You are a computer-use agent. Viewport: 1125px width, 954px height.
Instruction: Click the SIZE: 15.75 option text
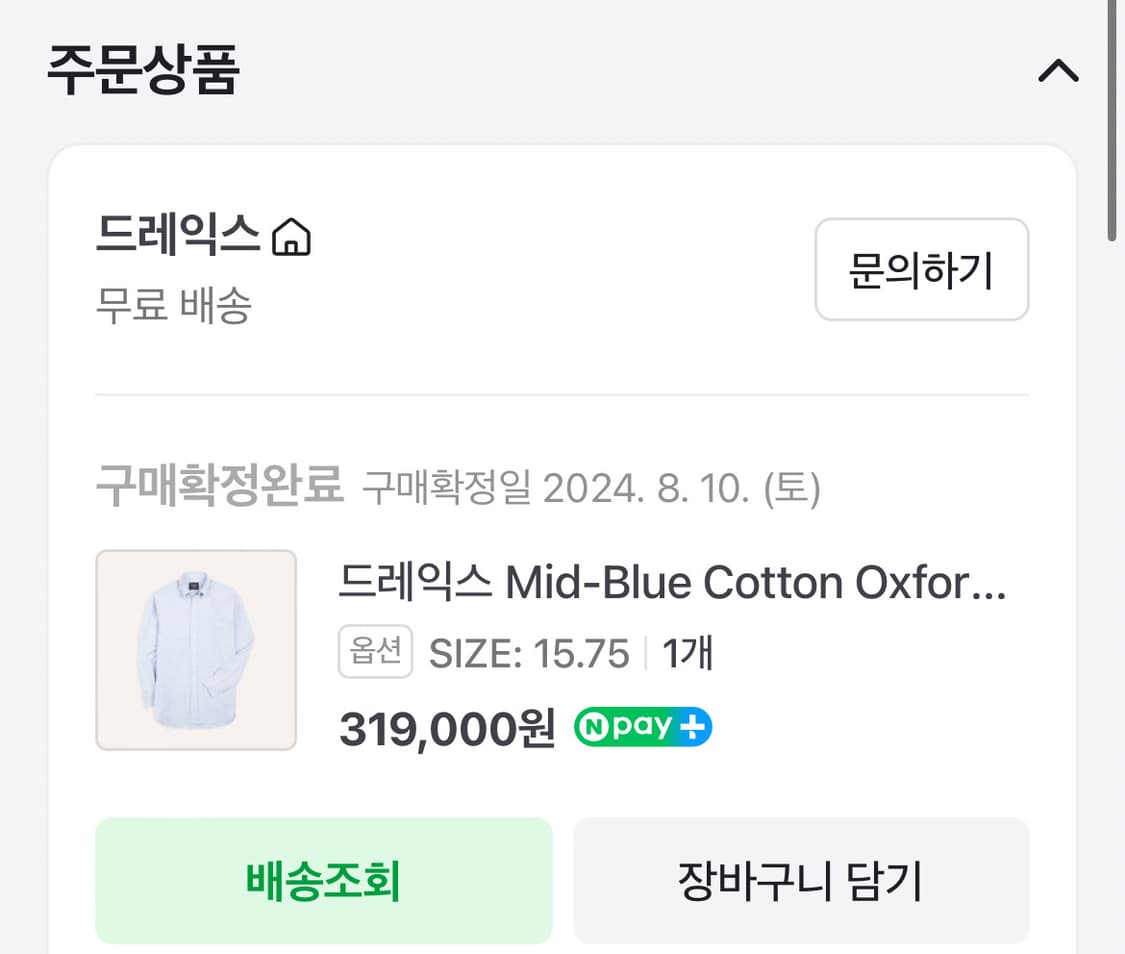coord(529,654)
